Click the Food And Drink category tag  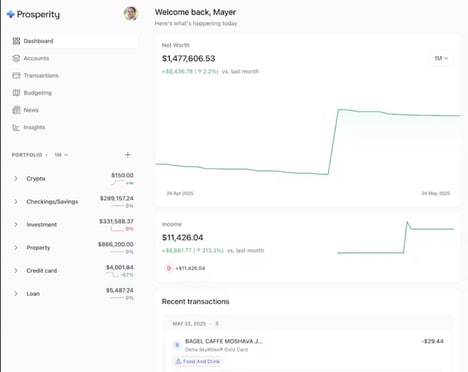tap(198, 361)
